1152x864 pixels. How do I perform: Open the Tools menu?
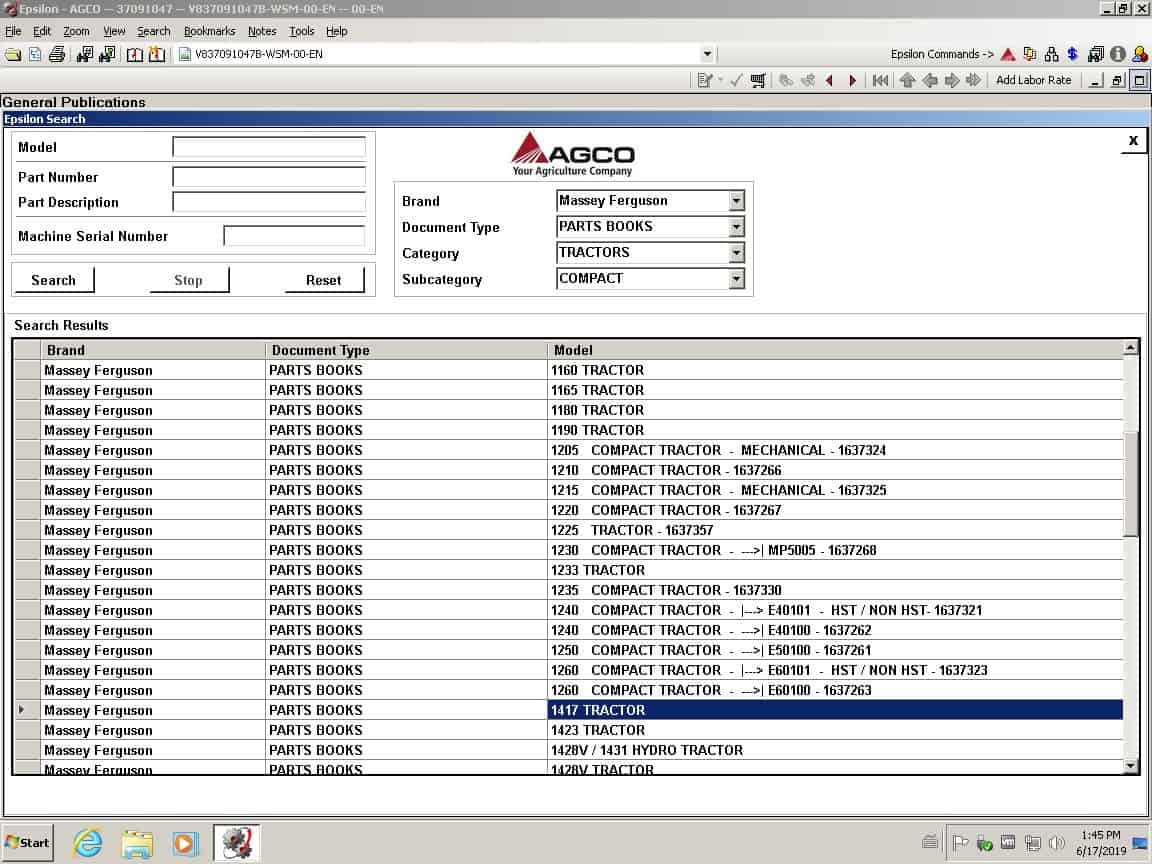click(301, 31)
